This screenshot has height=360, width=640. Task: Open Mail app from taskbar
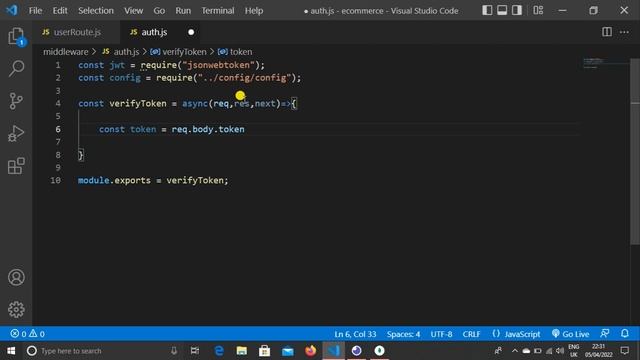click(x=288, y=351)
